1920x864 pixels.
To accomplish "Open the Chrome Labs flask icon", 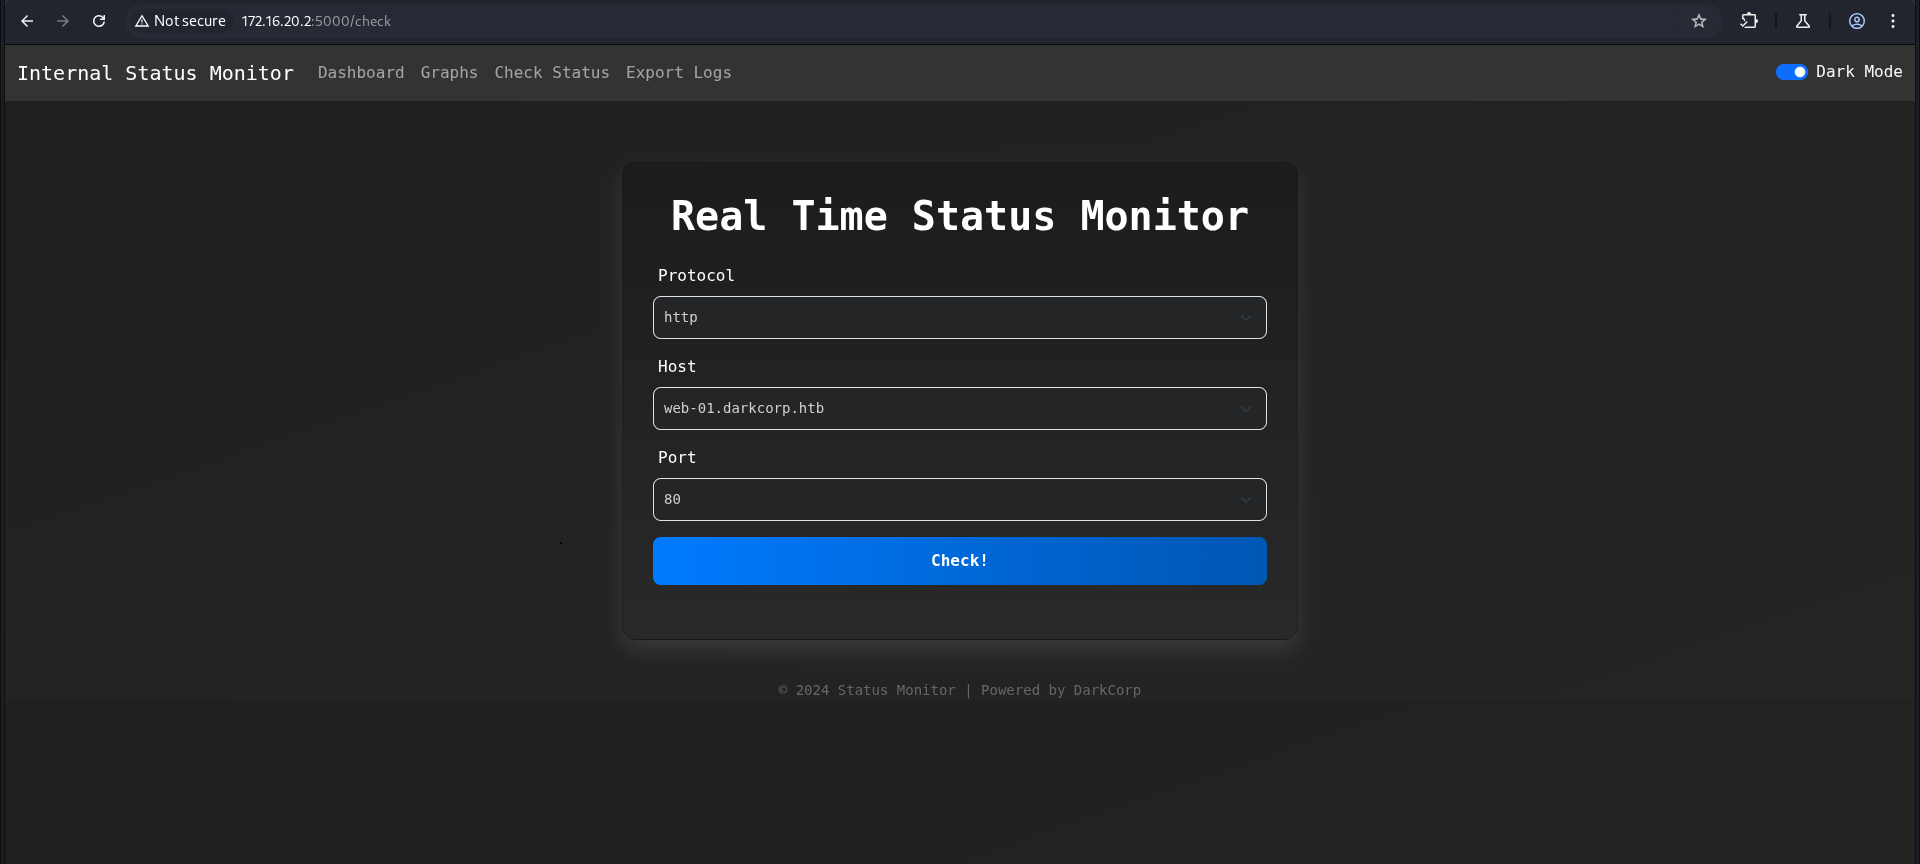I will point(1803,21).
